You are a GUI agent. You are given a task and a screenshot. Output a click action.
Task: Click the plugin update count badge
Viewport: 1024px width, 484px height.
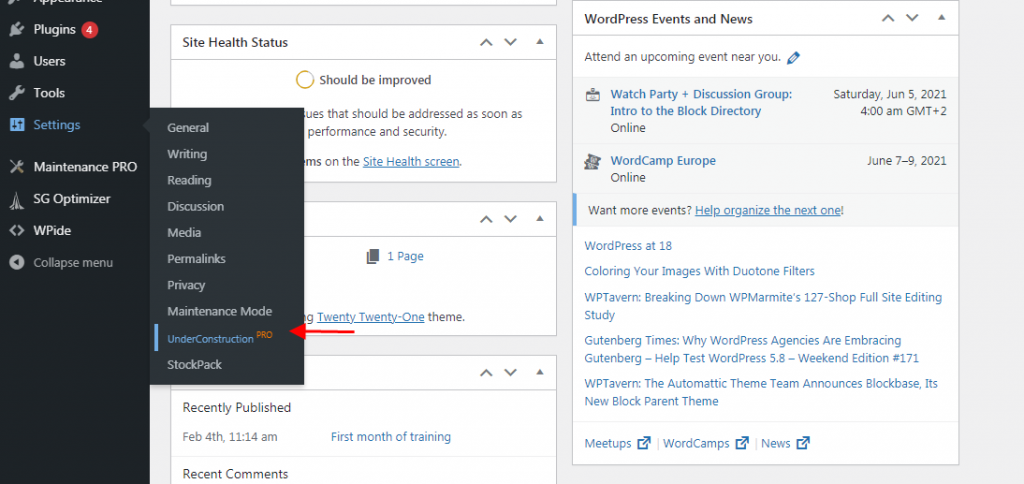point(90,29)
